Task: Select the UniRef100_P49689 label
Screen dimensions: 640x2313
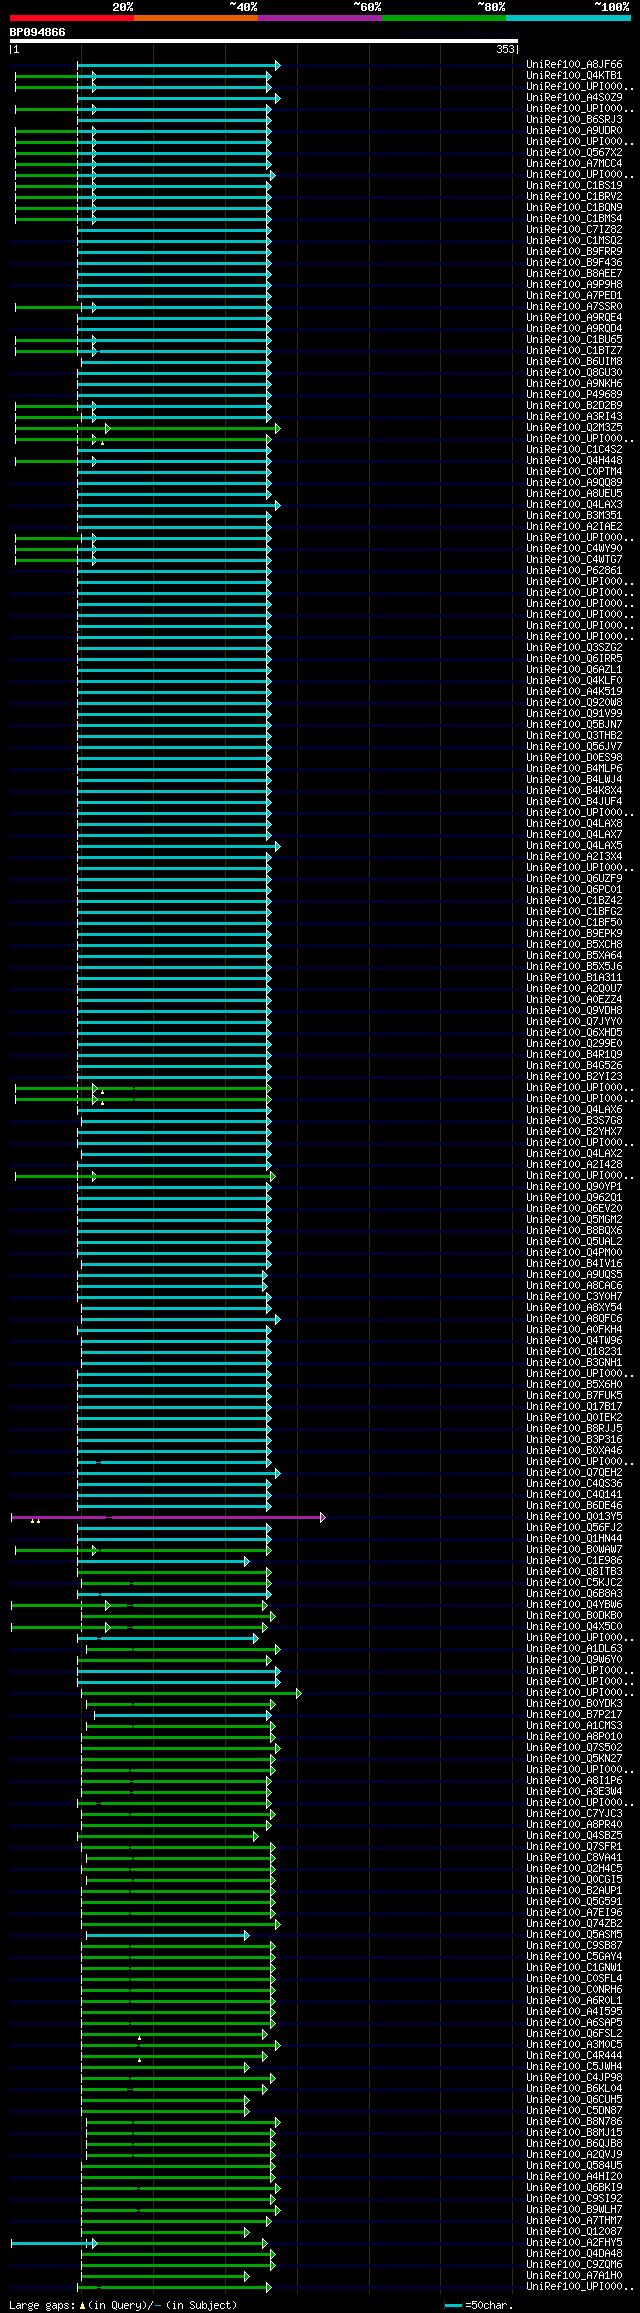Action: coord(574,395)
